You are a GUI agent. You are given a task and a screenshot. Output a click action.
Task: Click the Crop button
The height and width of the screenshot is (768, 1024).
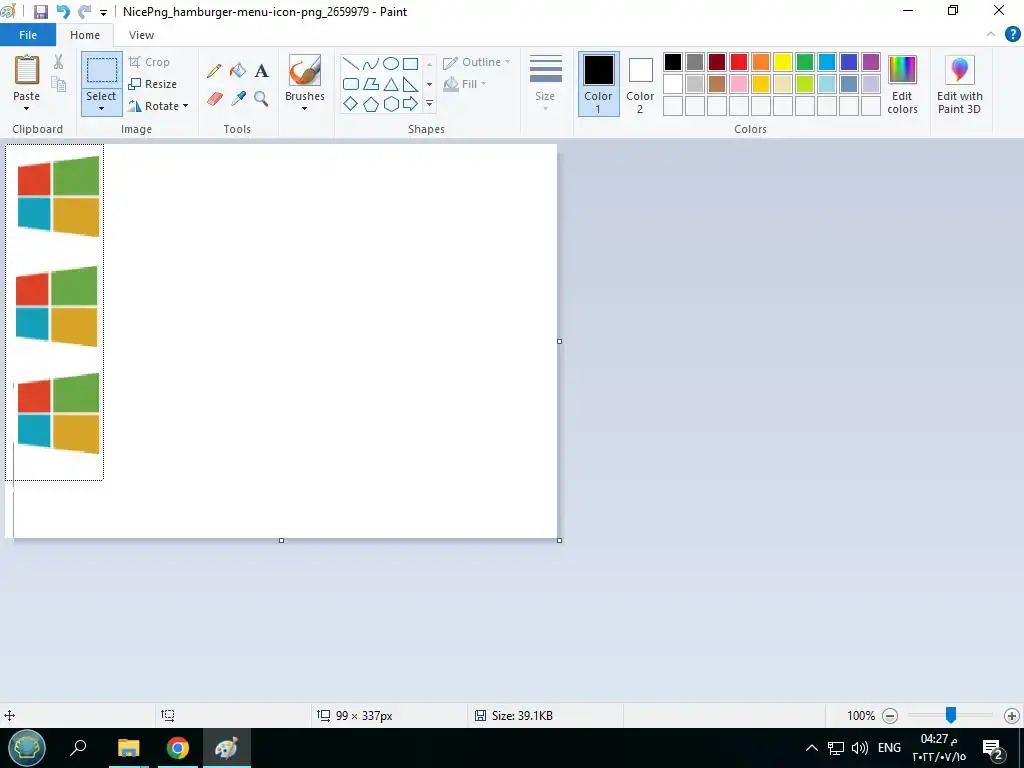[150, 62]
